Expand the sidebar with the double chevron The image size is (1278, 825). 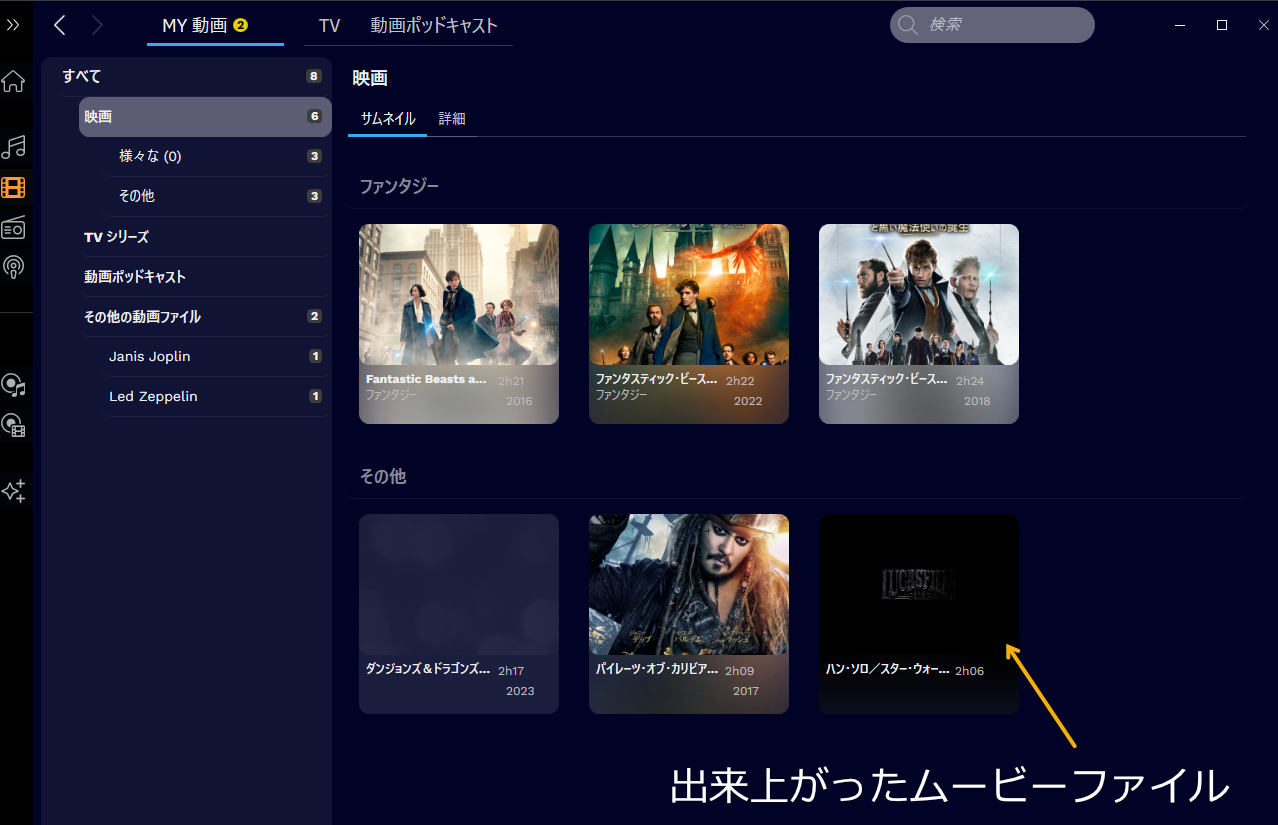[13, 25]
